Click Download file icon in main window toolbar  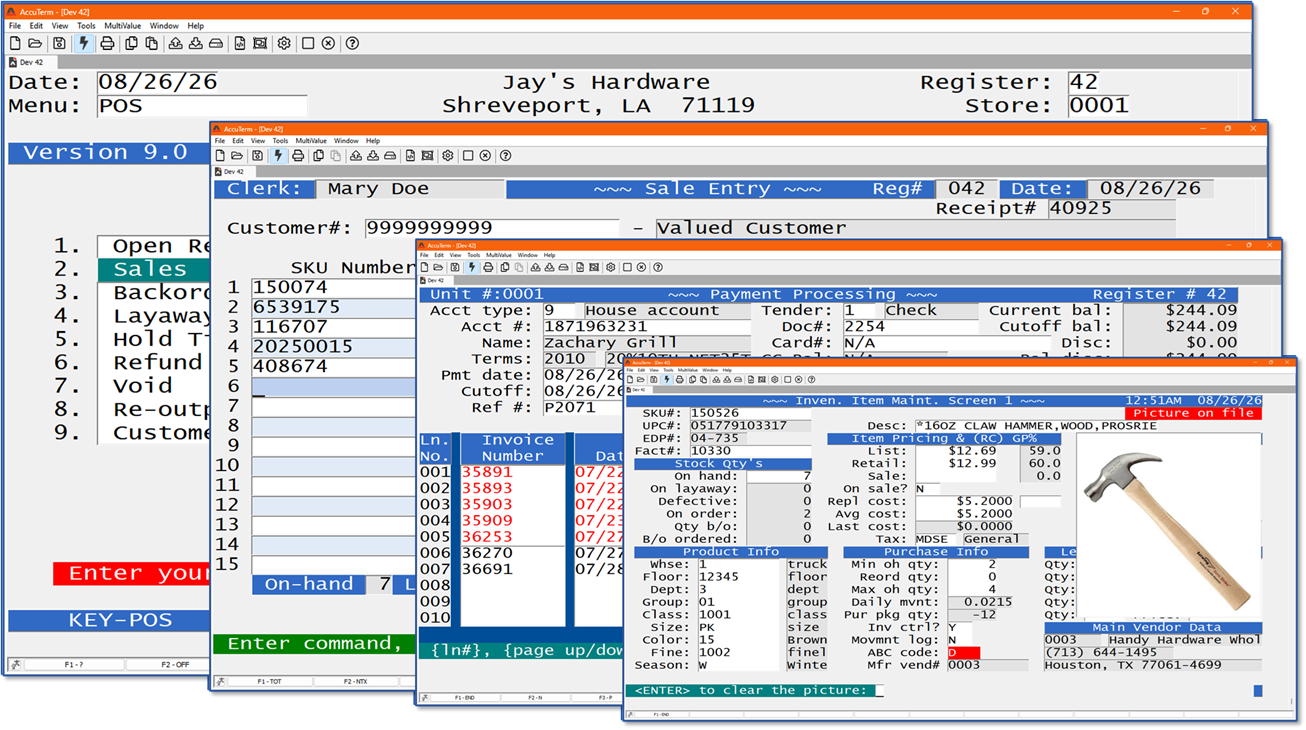[195, 44]
